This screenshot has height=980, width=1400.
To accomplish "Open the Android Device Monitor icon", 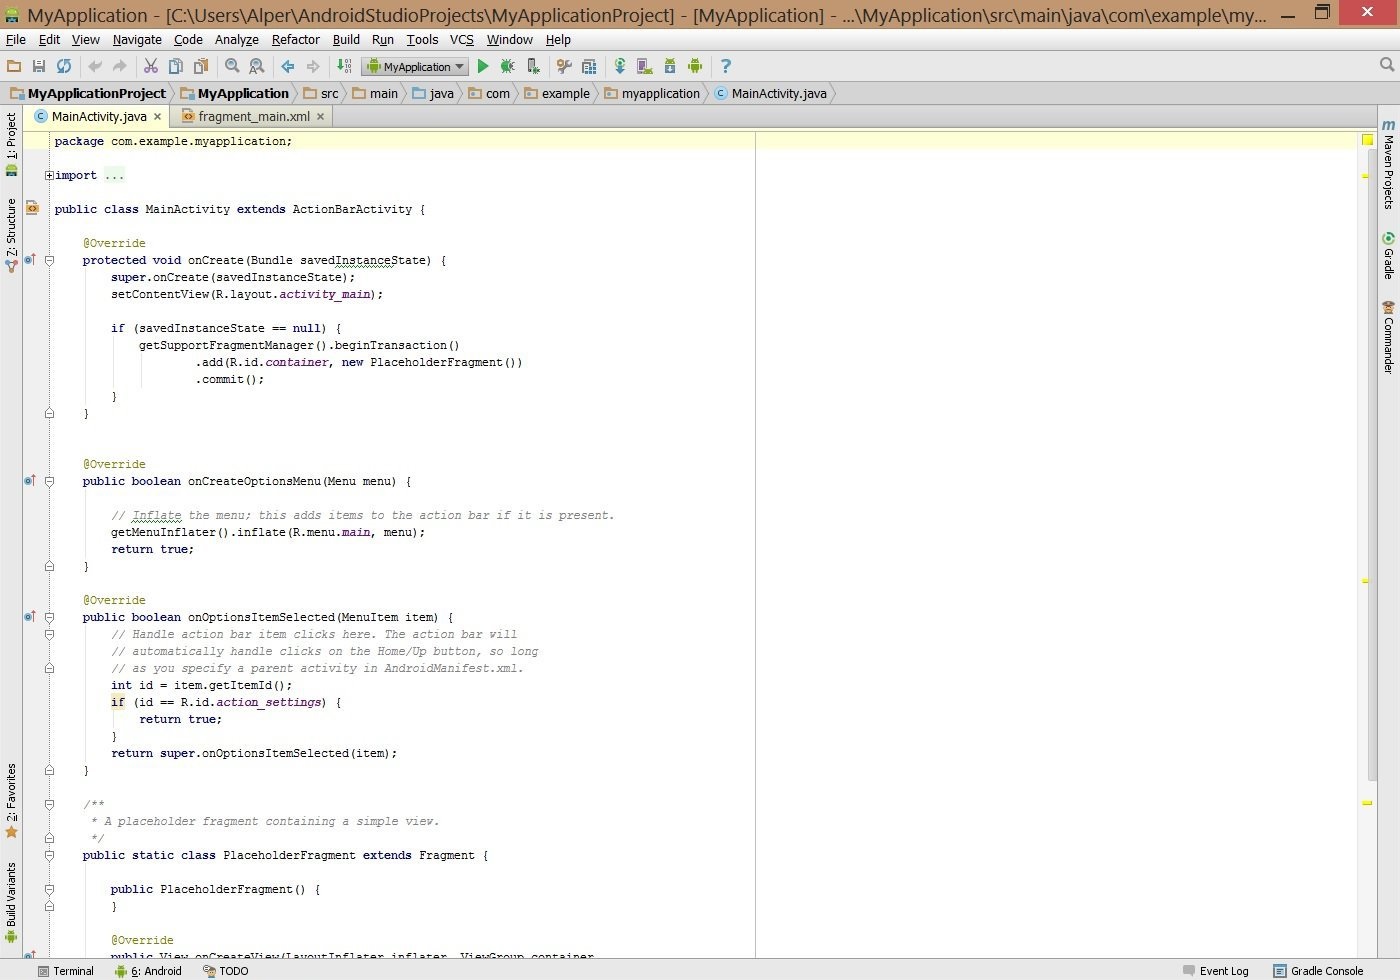I will coord(695,66).
